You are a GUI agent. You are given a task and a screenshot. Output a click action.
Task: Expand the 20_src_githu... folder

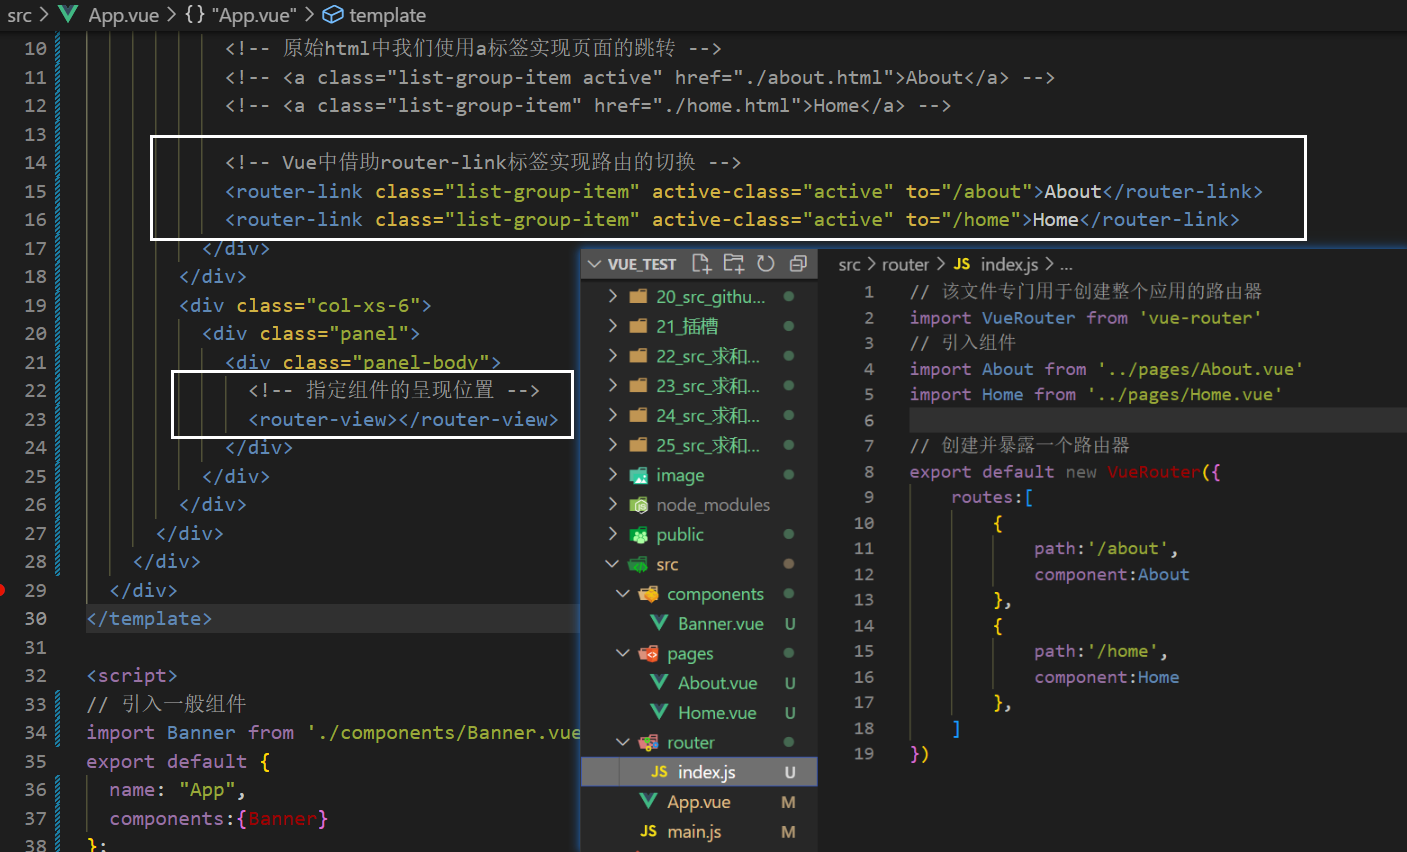point(613,296)
